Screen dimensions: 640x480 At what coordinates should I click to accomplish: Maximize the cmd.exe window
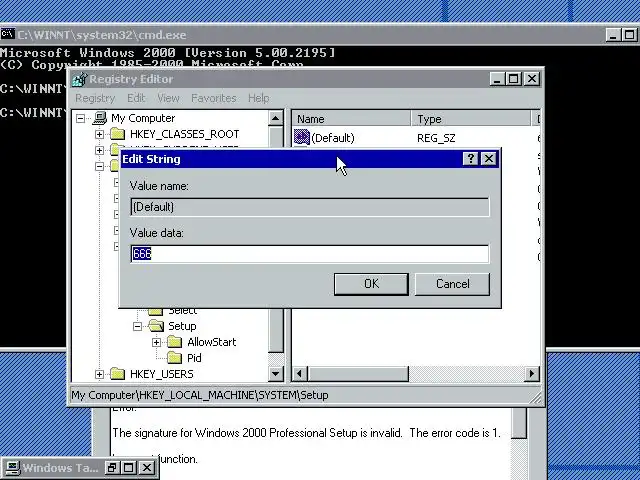[x=629, y=35]
